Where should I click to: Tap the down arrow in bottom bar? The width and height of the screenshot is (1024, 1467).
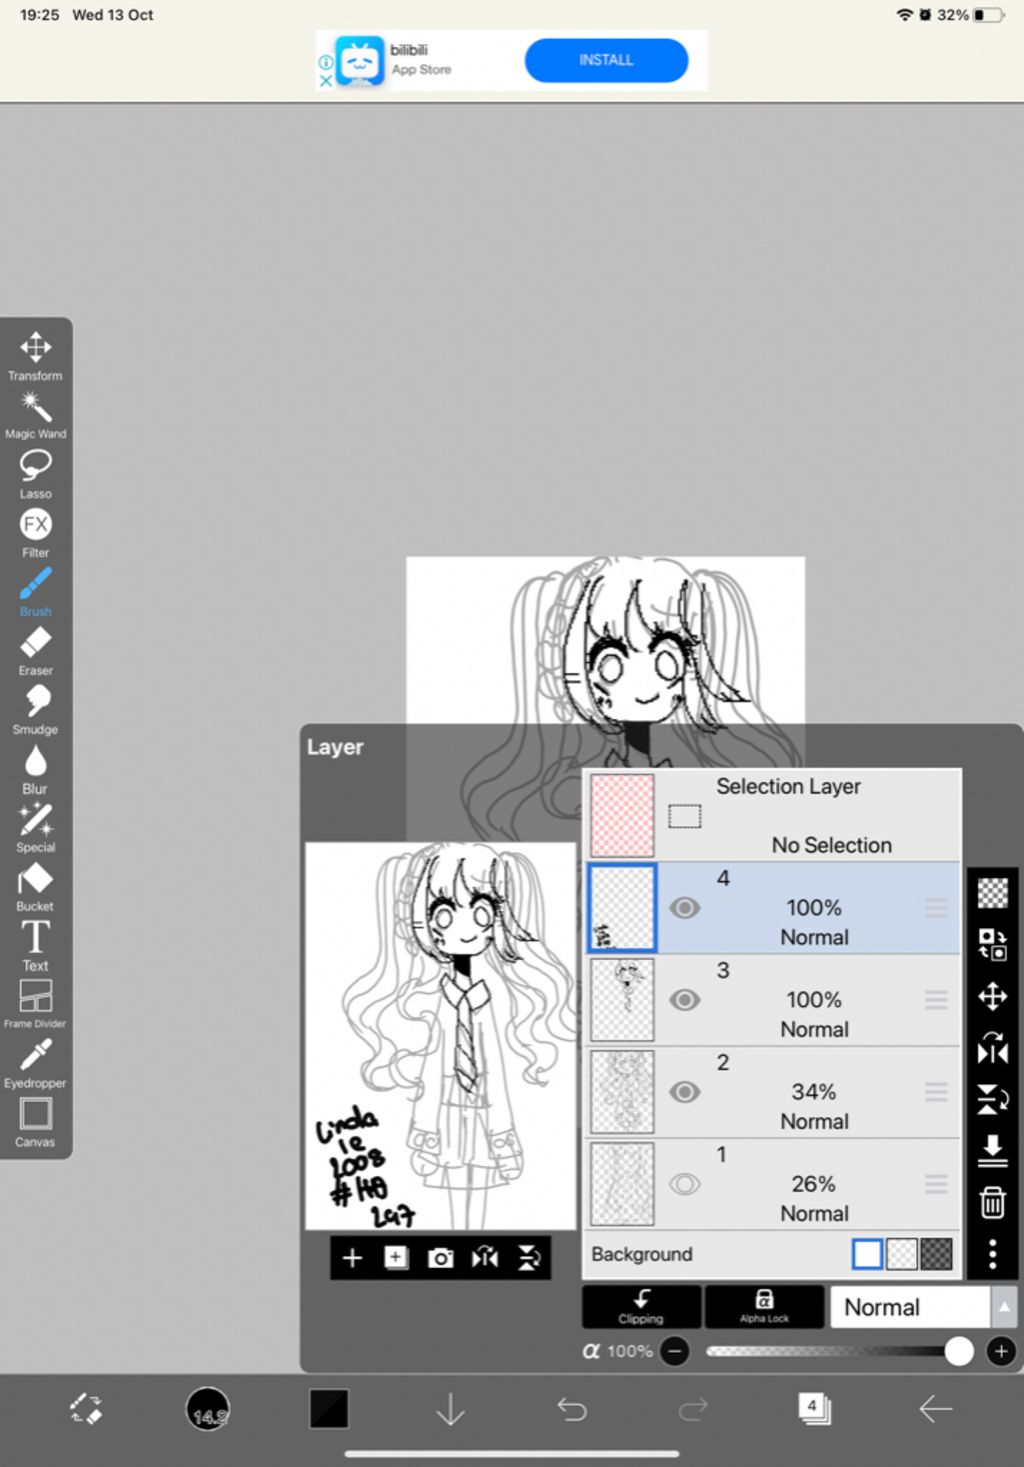click(451, 1409)
